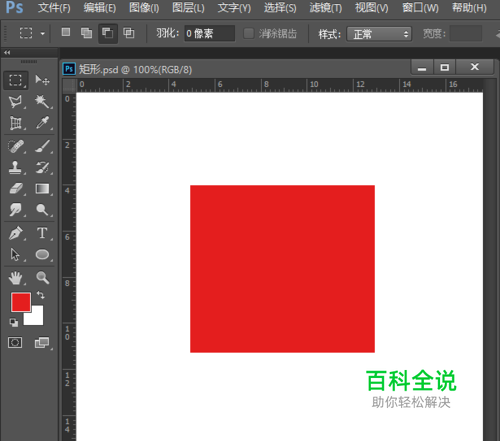Maximize the 矩形.psd document window
This screenshot has height=441, width=500.
tap(444, 67)
